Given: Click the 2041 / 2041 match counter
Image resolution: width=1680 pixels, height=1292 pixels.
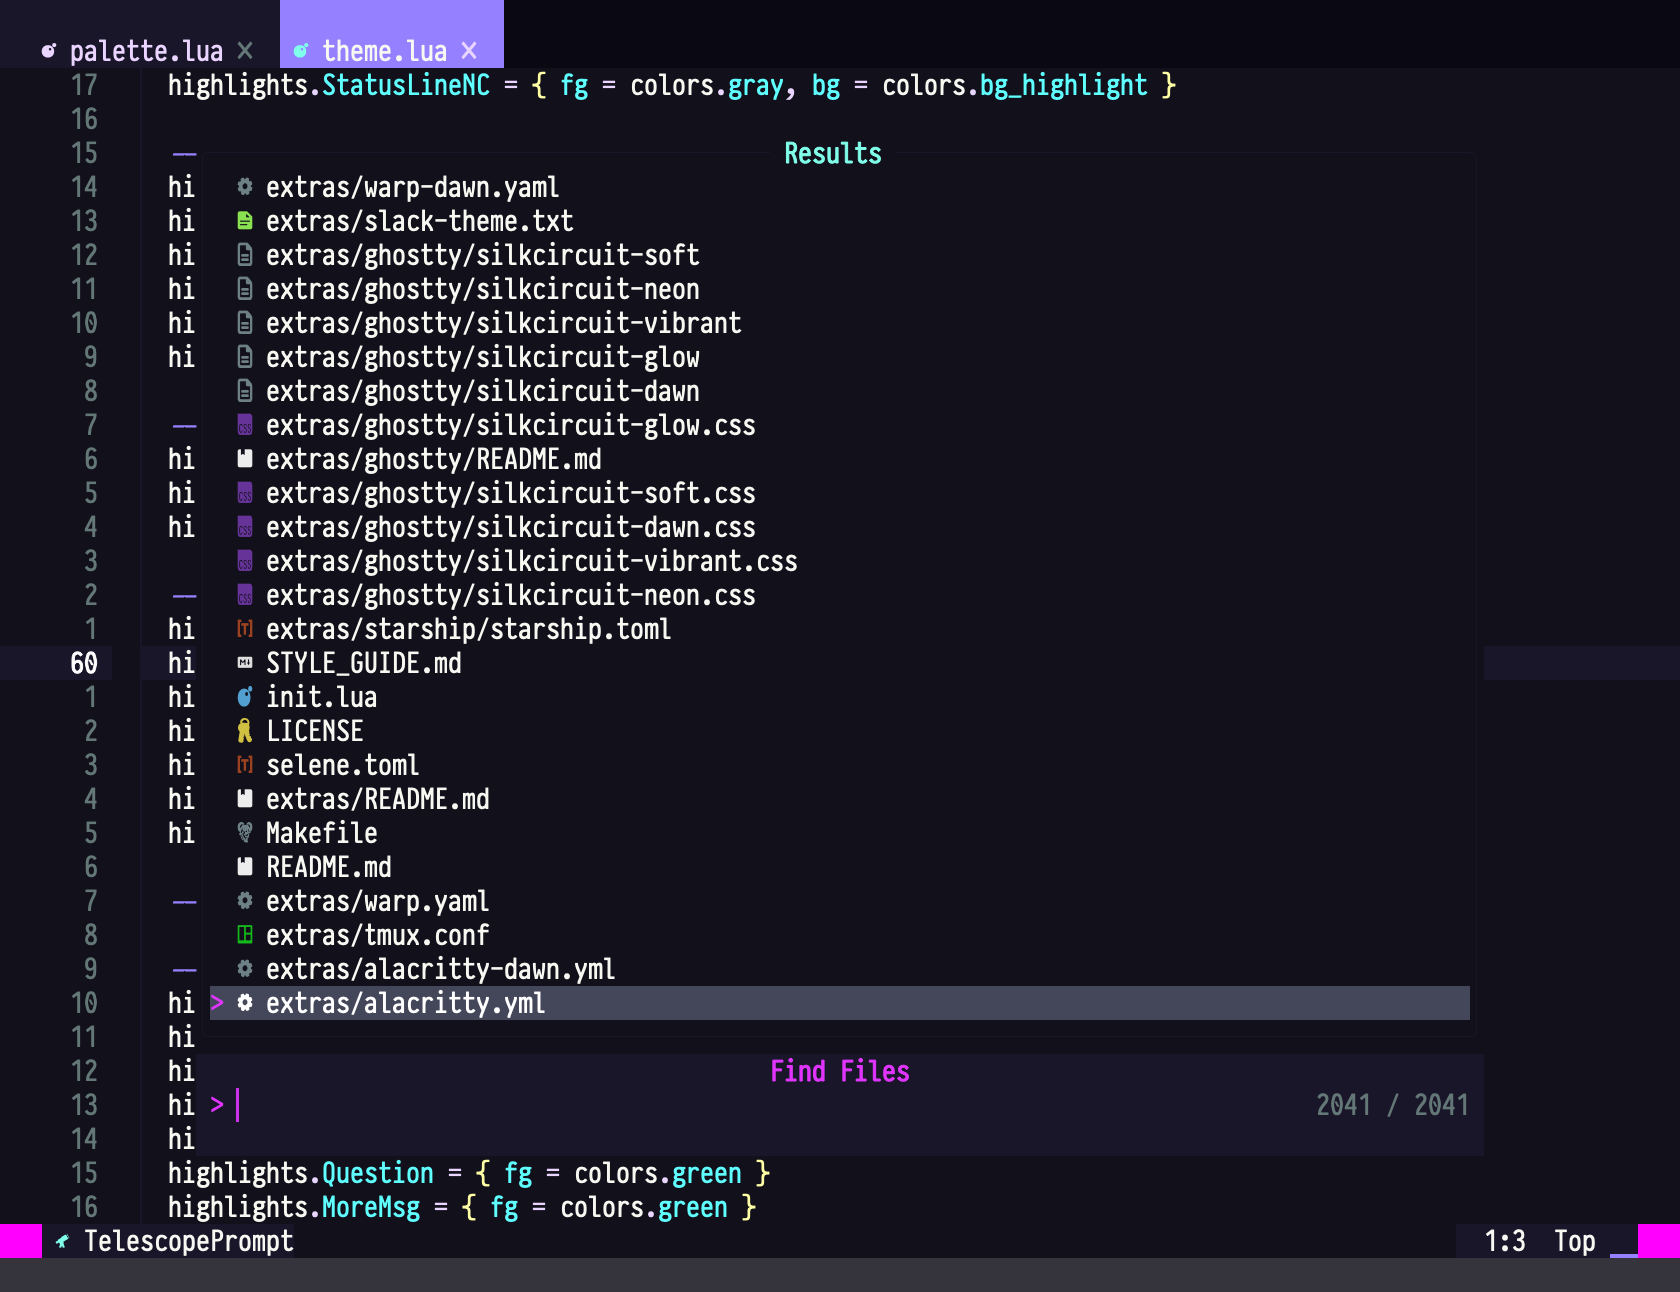Looking at the screenshot, I should [x=1391, y=1105].
